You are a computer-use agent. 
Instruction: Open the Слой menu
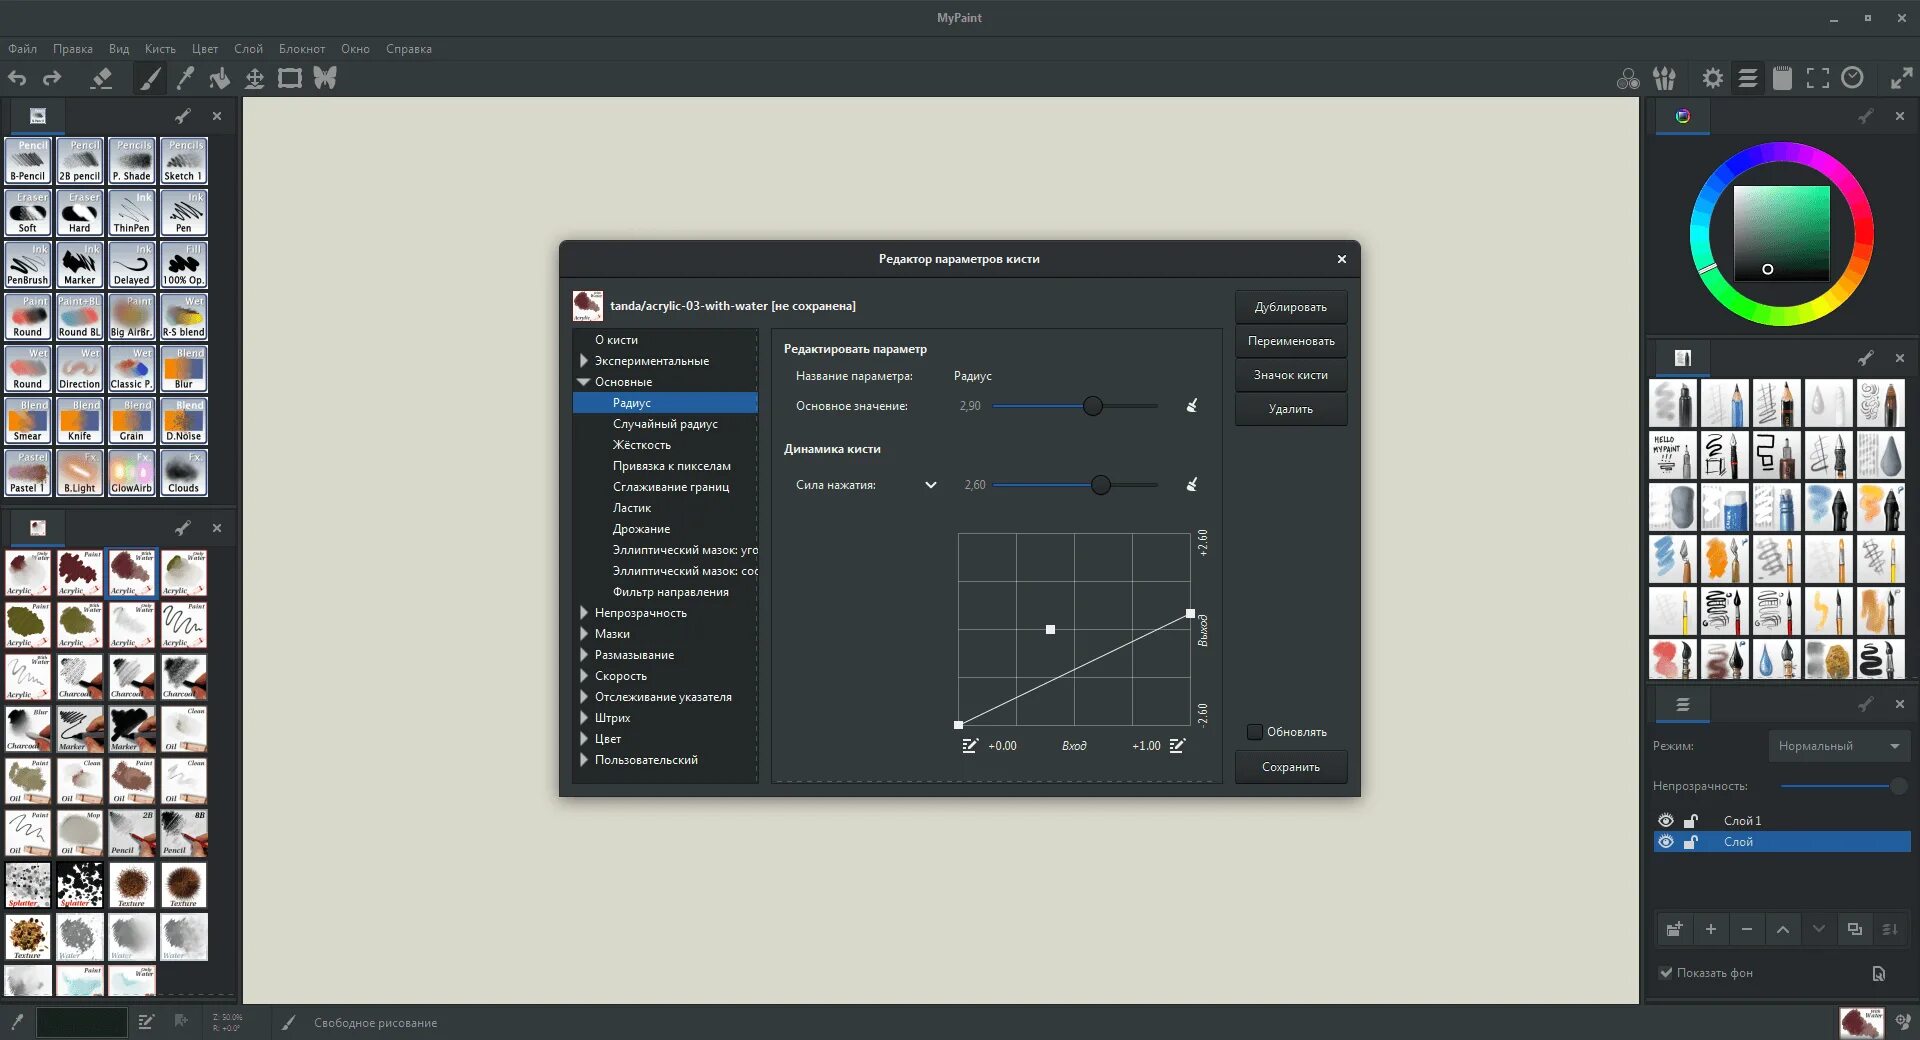click(248, 48)
